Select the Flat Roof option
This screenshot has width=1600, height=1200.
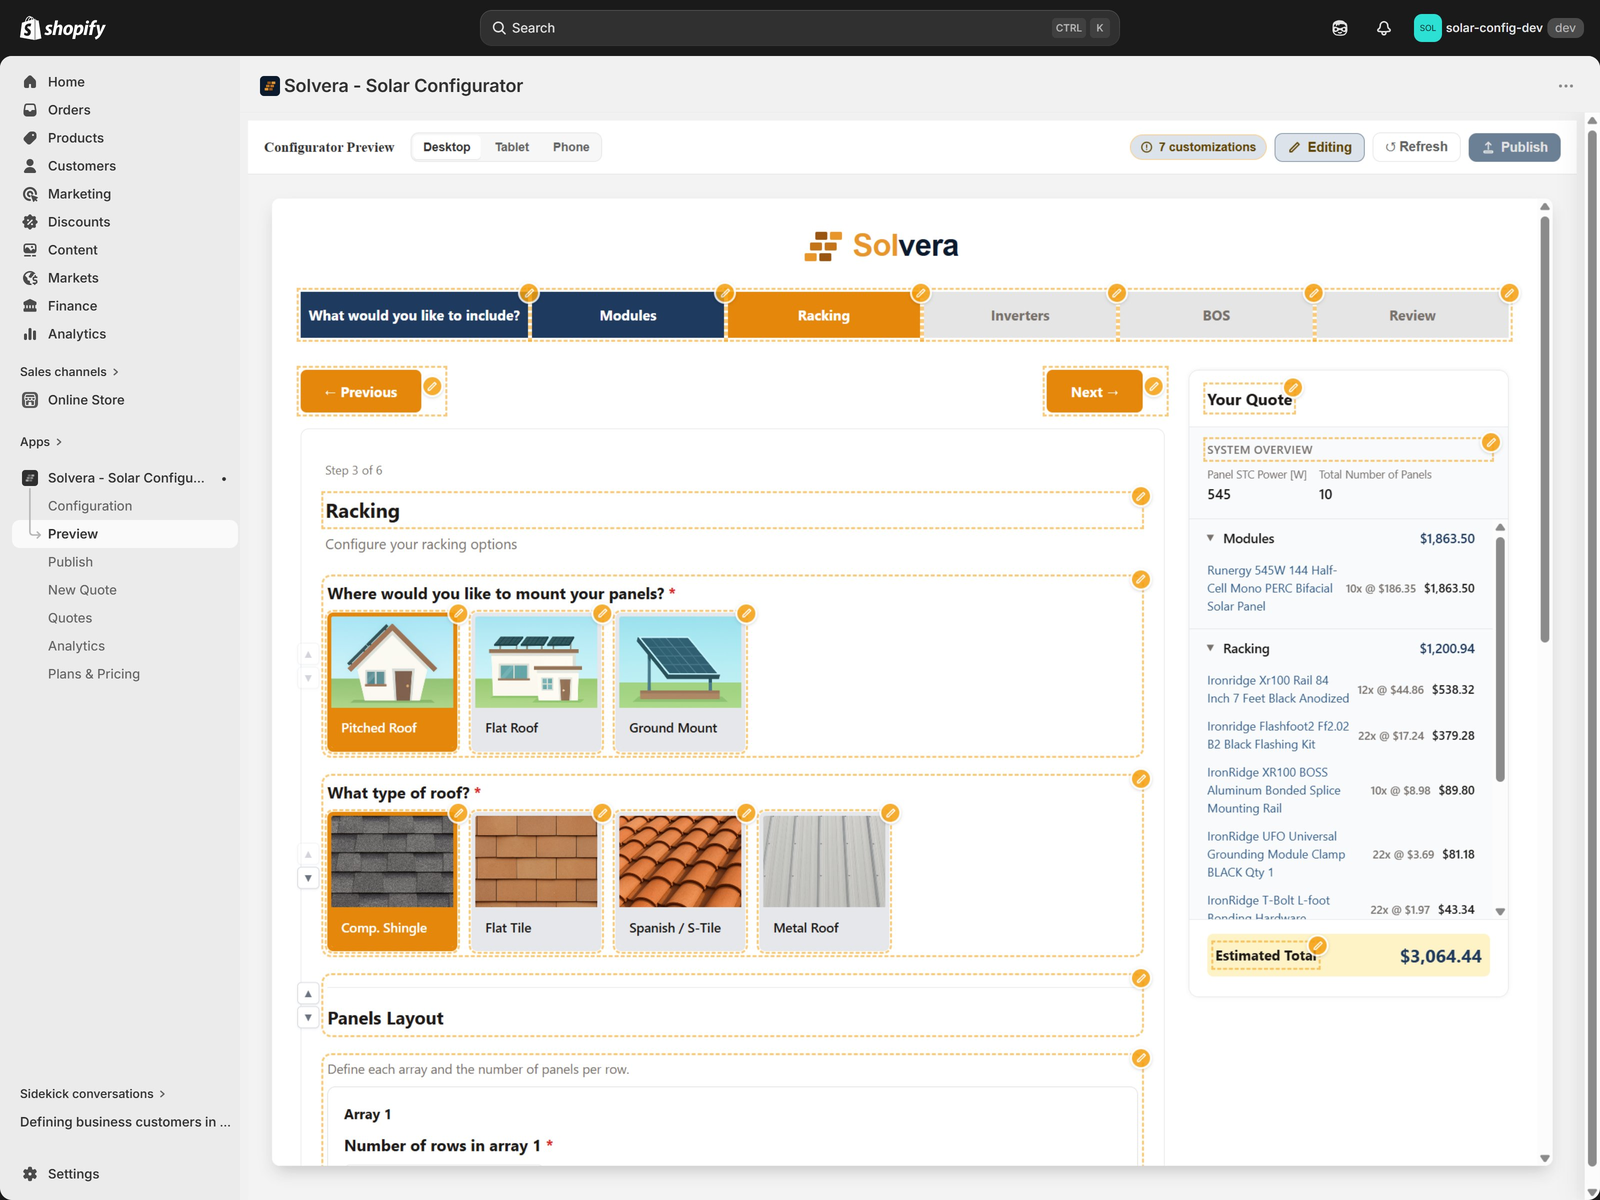point(536,682)
